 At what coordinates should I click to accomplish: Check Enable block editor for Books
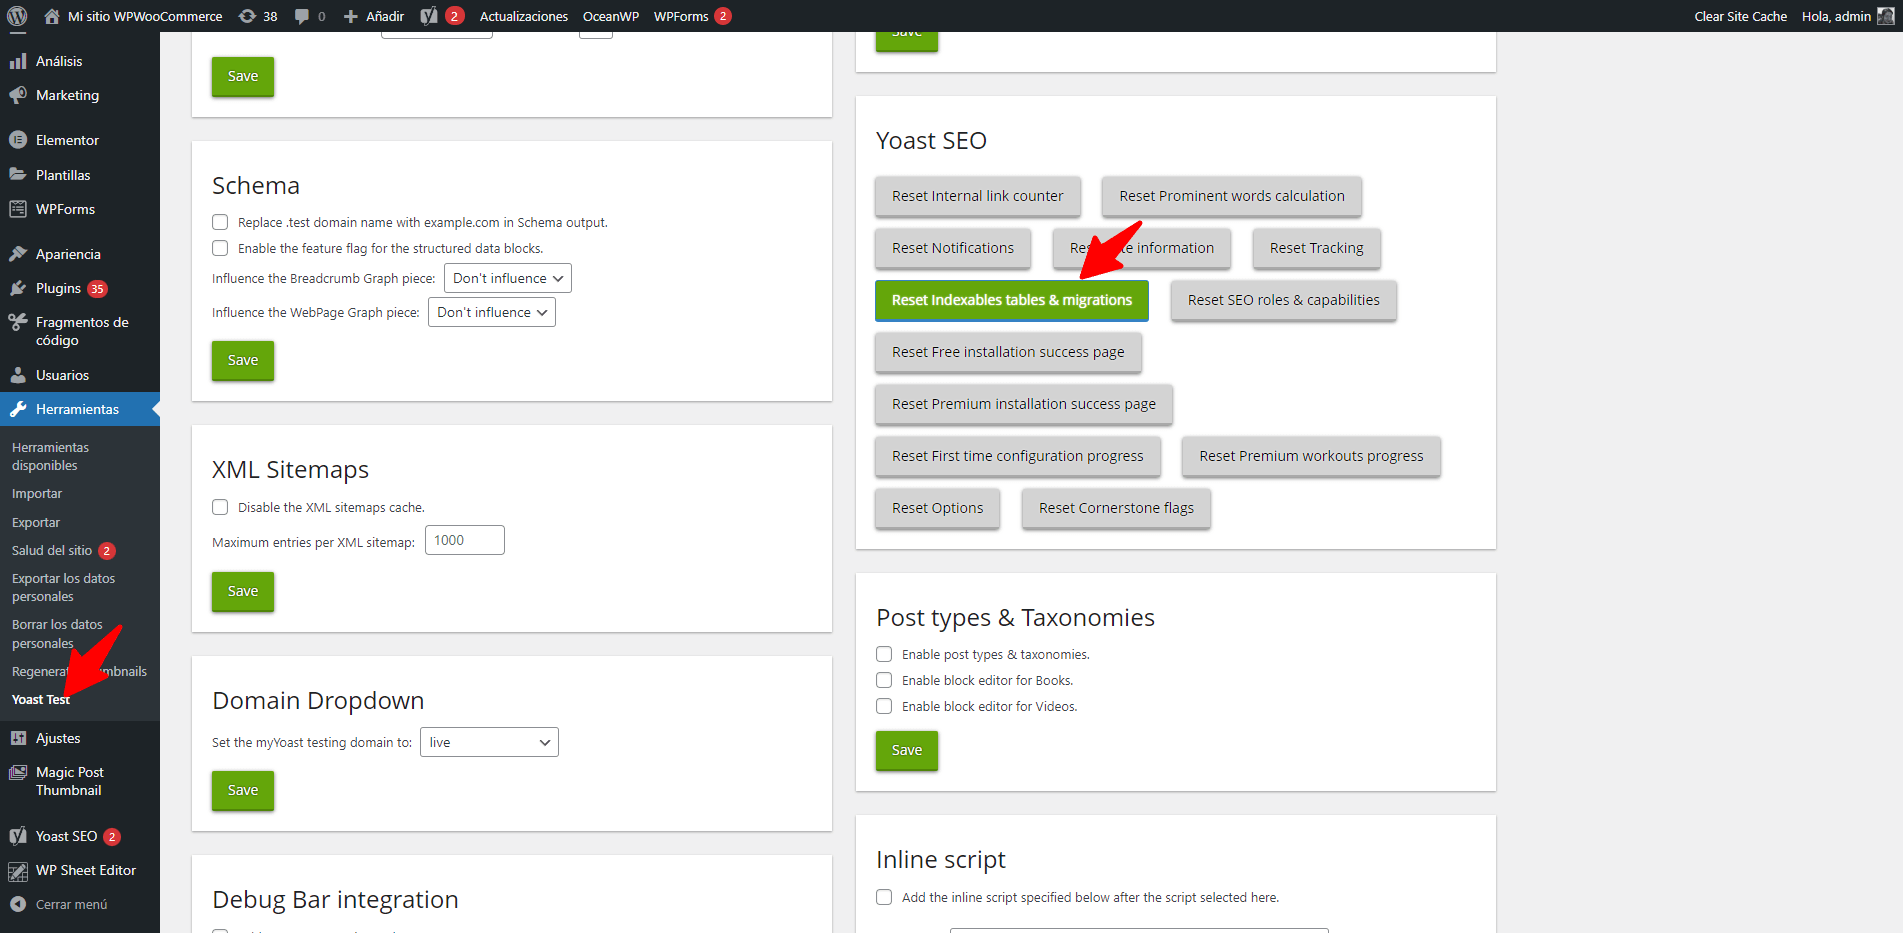[884, 680]
